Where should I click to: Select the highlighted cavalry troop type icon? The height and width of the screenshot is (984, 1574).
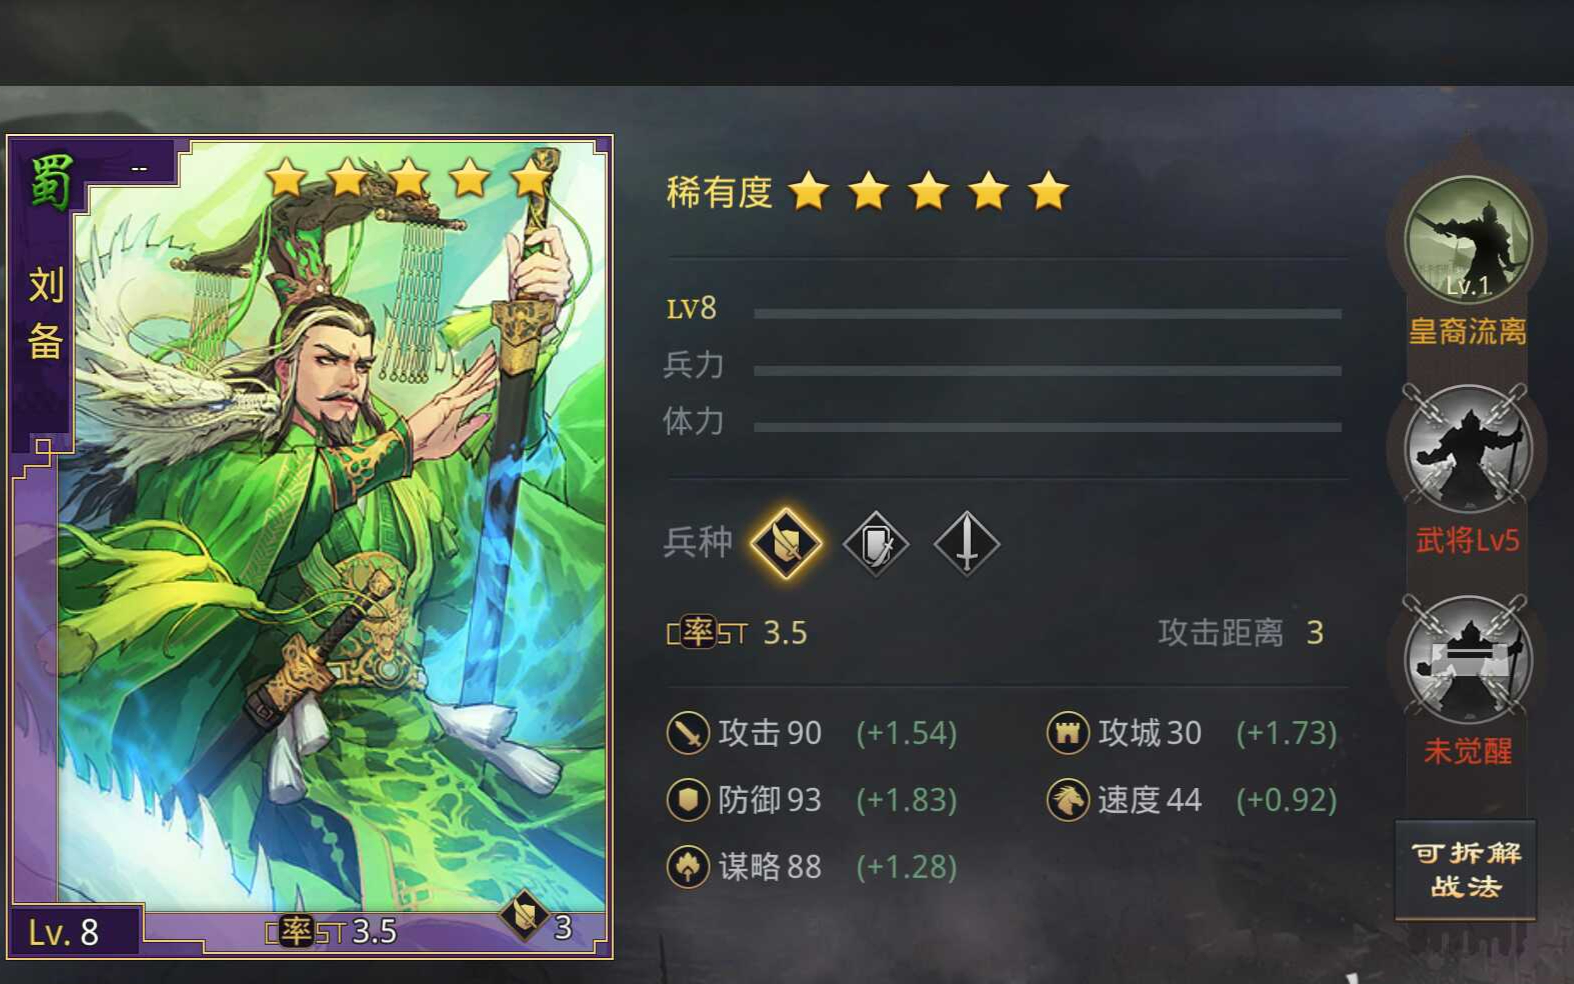tap(786, 544)
